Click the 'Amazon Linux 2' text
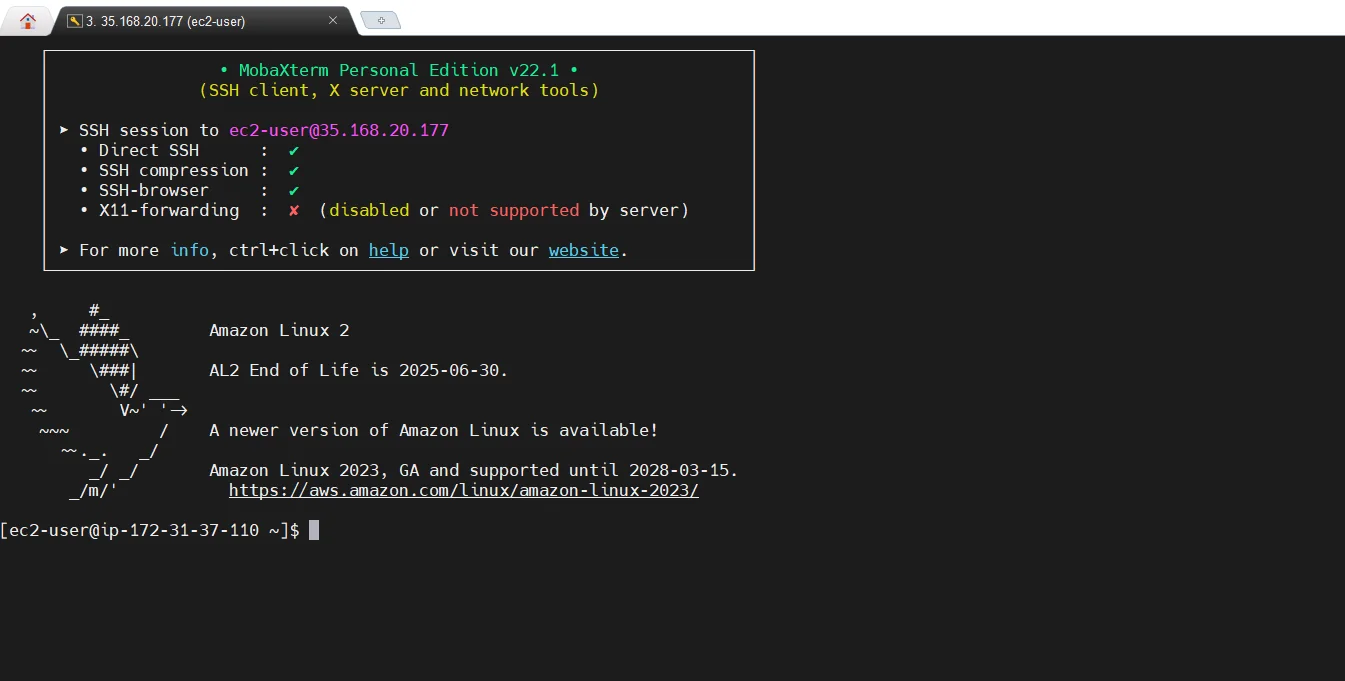 tap(279, 330)
